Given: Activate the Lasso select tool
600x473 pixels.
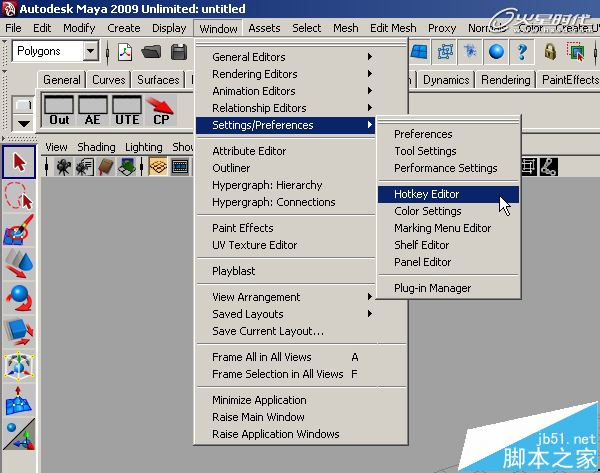Looking at the screenshot, I should 19,196.
